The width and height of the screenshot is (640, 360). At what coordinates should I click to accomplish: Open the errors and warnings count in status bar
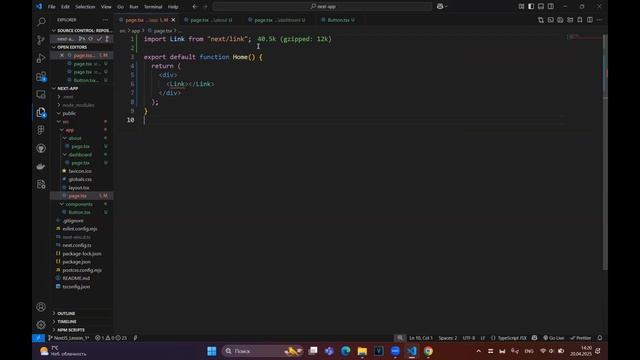coord(111,338)
